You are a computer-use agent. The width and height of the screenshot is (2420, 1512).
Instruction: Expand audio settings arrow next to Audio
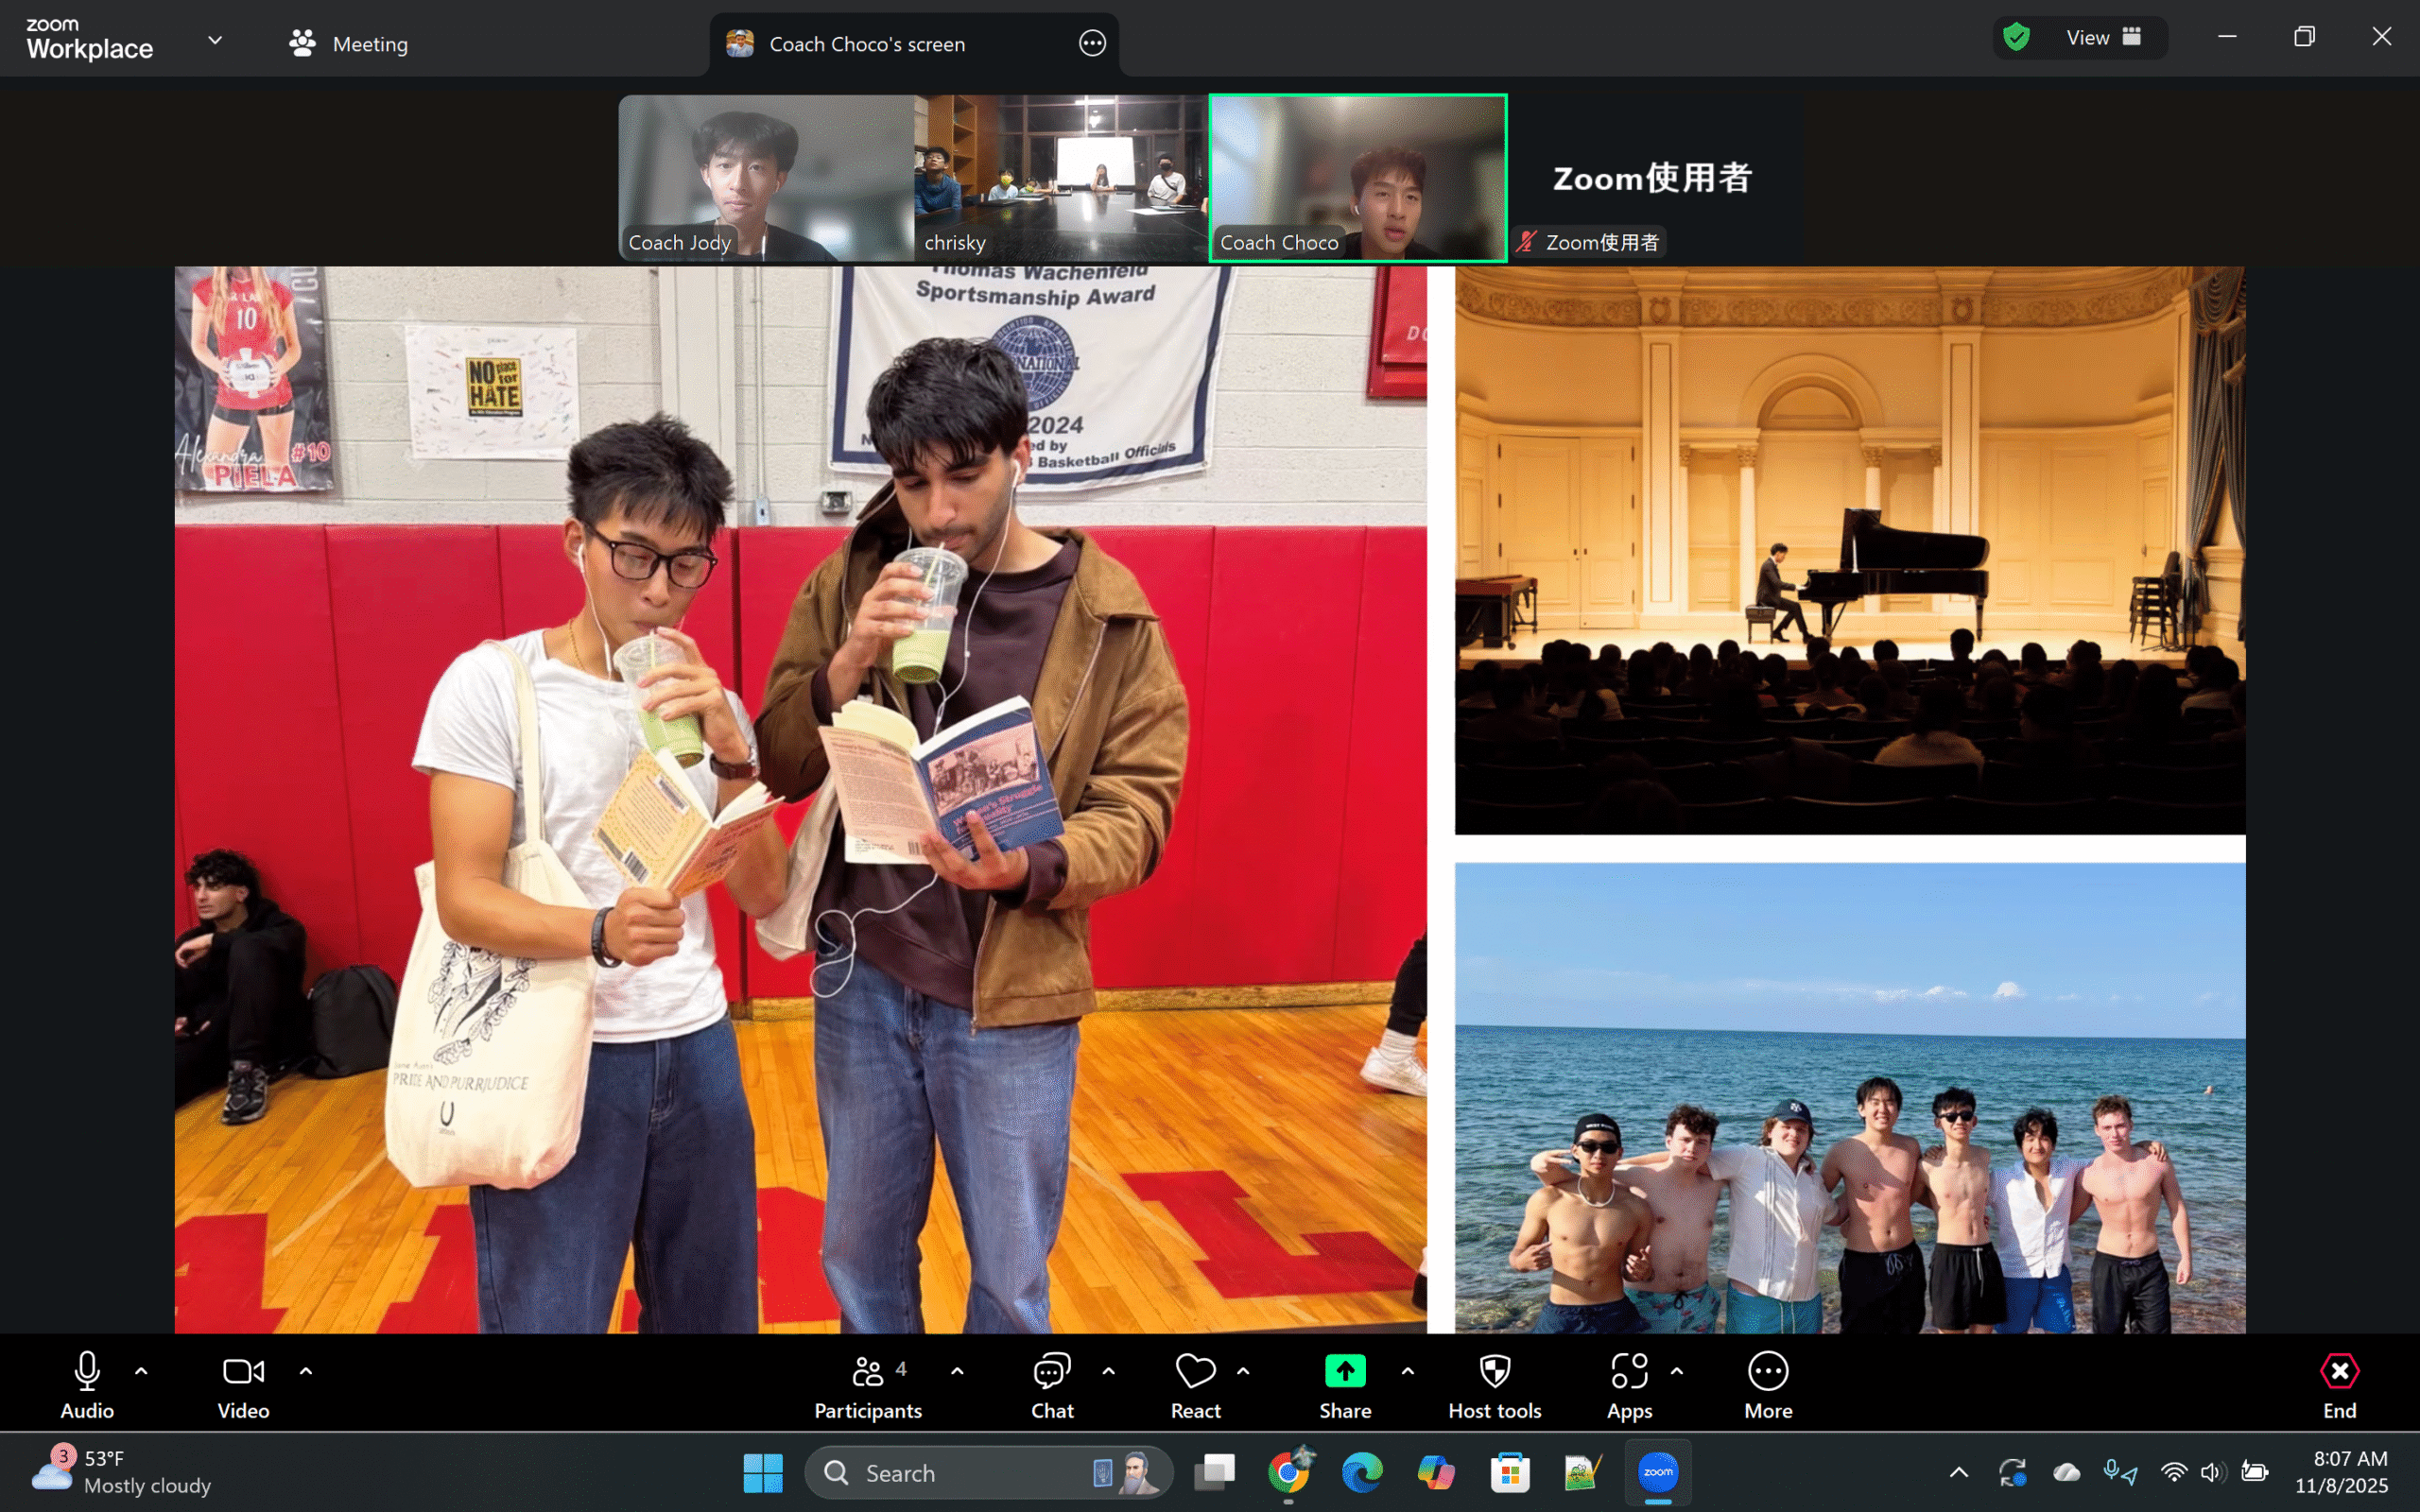[141, 1371]
